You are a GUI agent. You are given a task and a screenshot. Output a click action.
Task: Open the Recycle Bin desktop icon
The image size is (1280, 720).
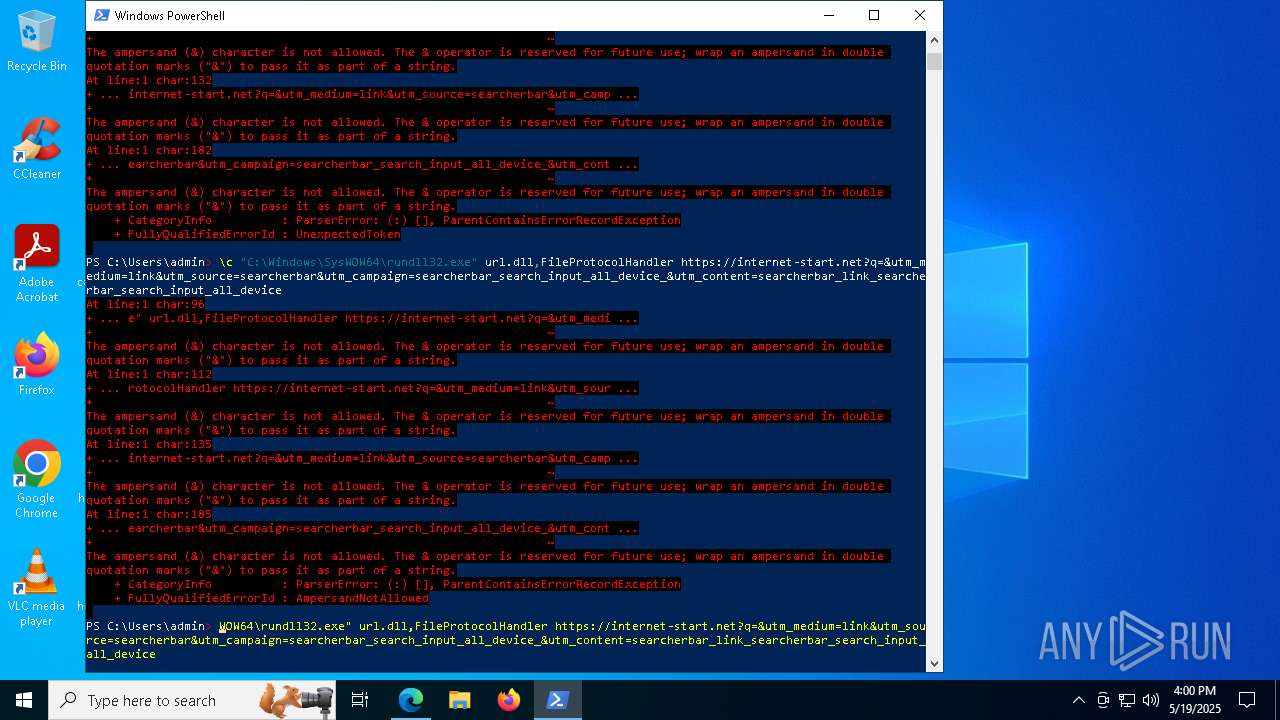[x=37, y=42]
